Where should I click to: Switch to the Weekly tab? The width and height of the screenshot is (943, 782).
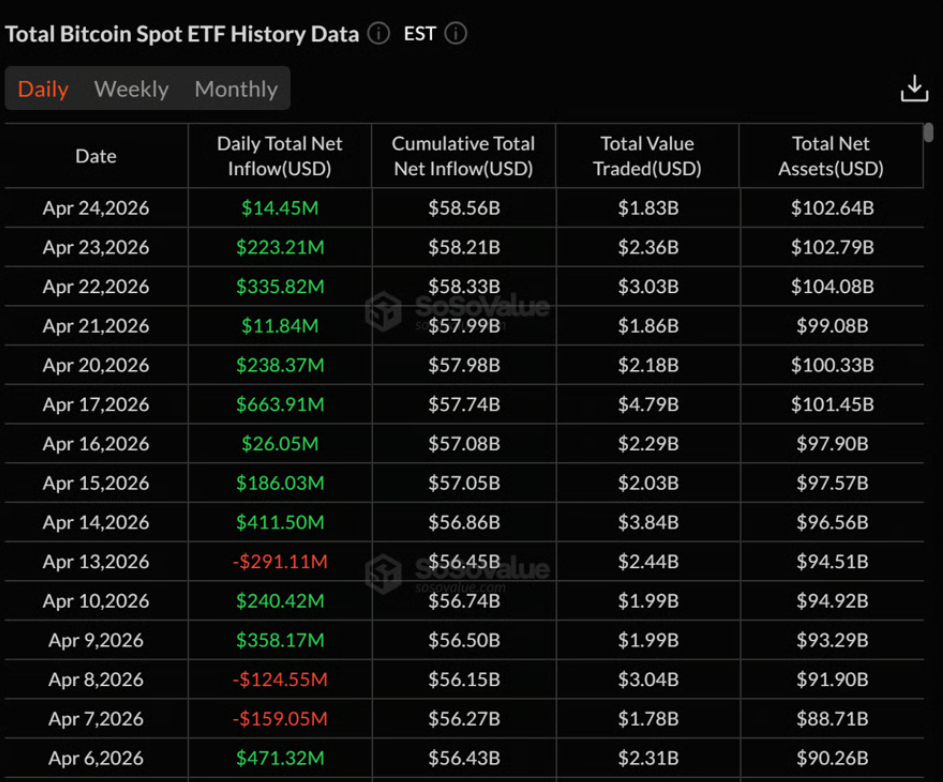(131, 89)
